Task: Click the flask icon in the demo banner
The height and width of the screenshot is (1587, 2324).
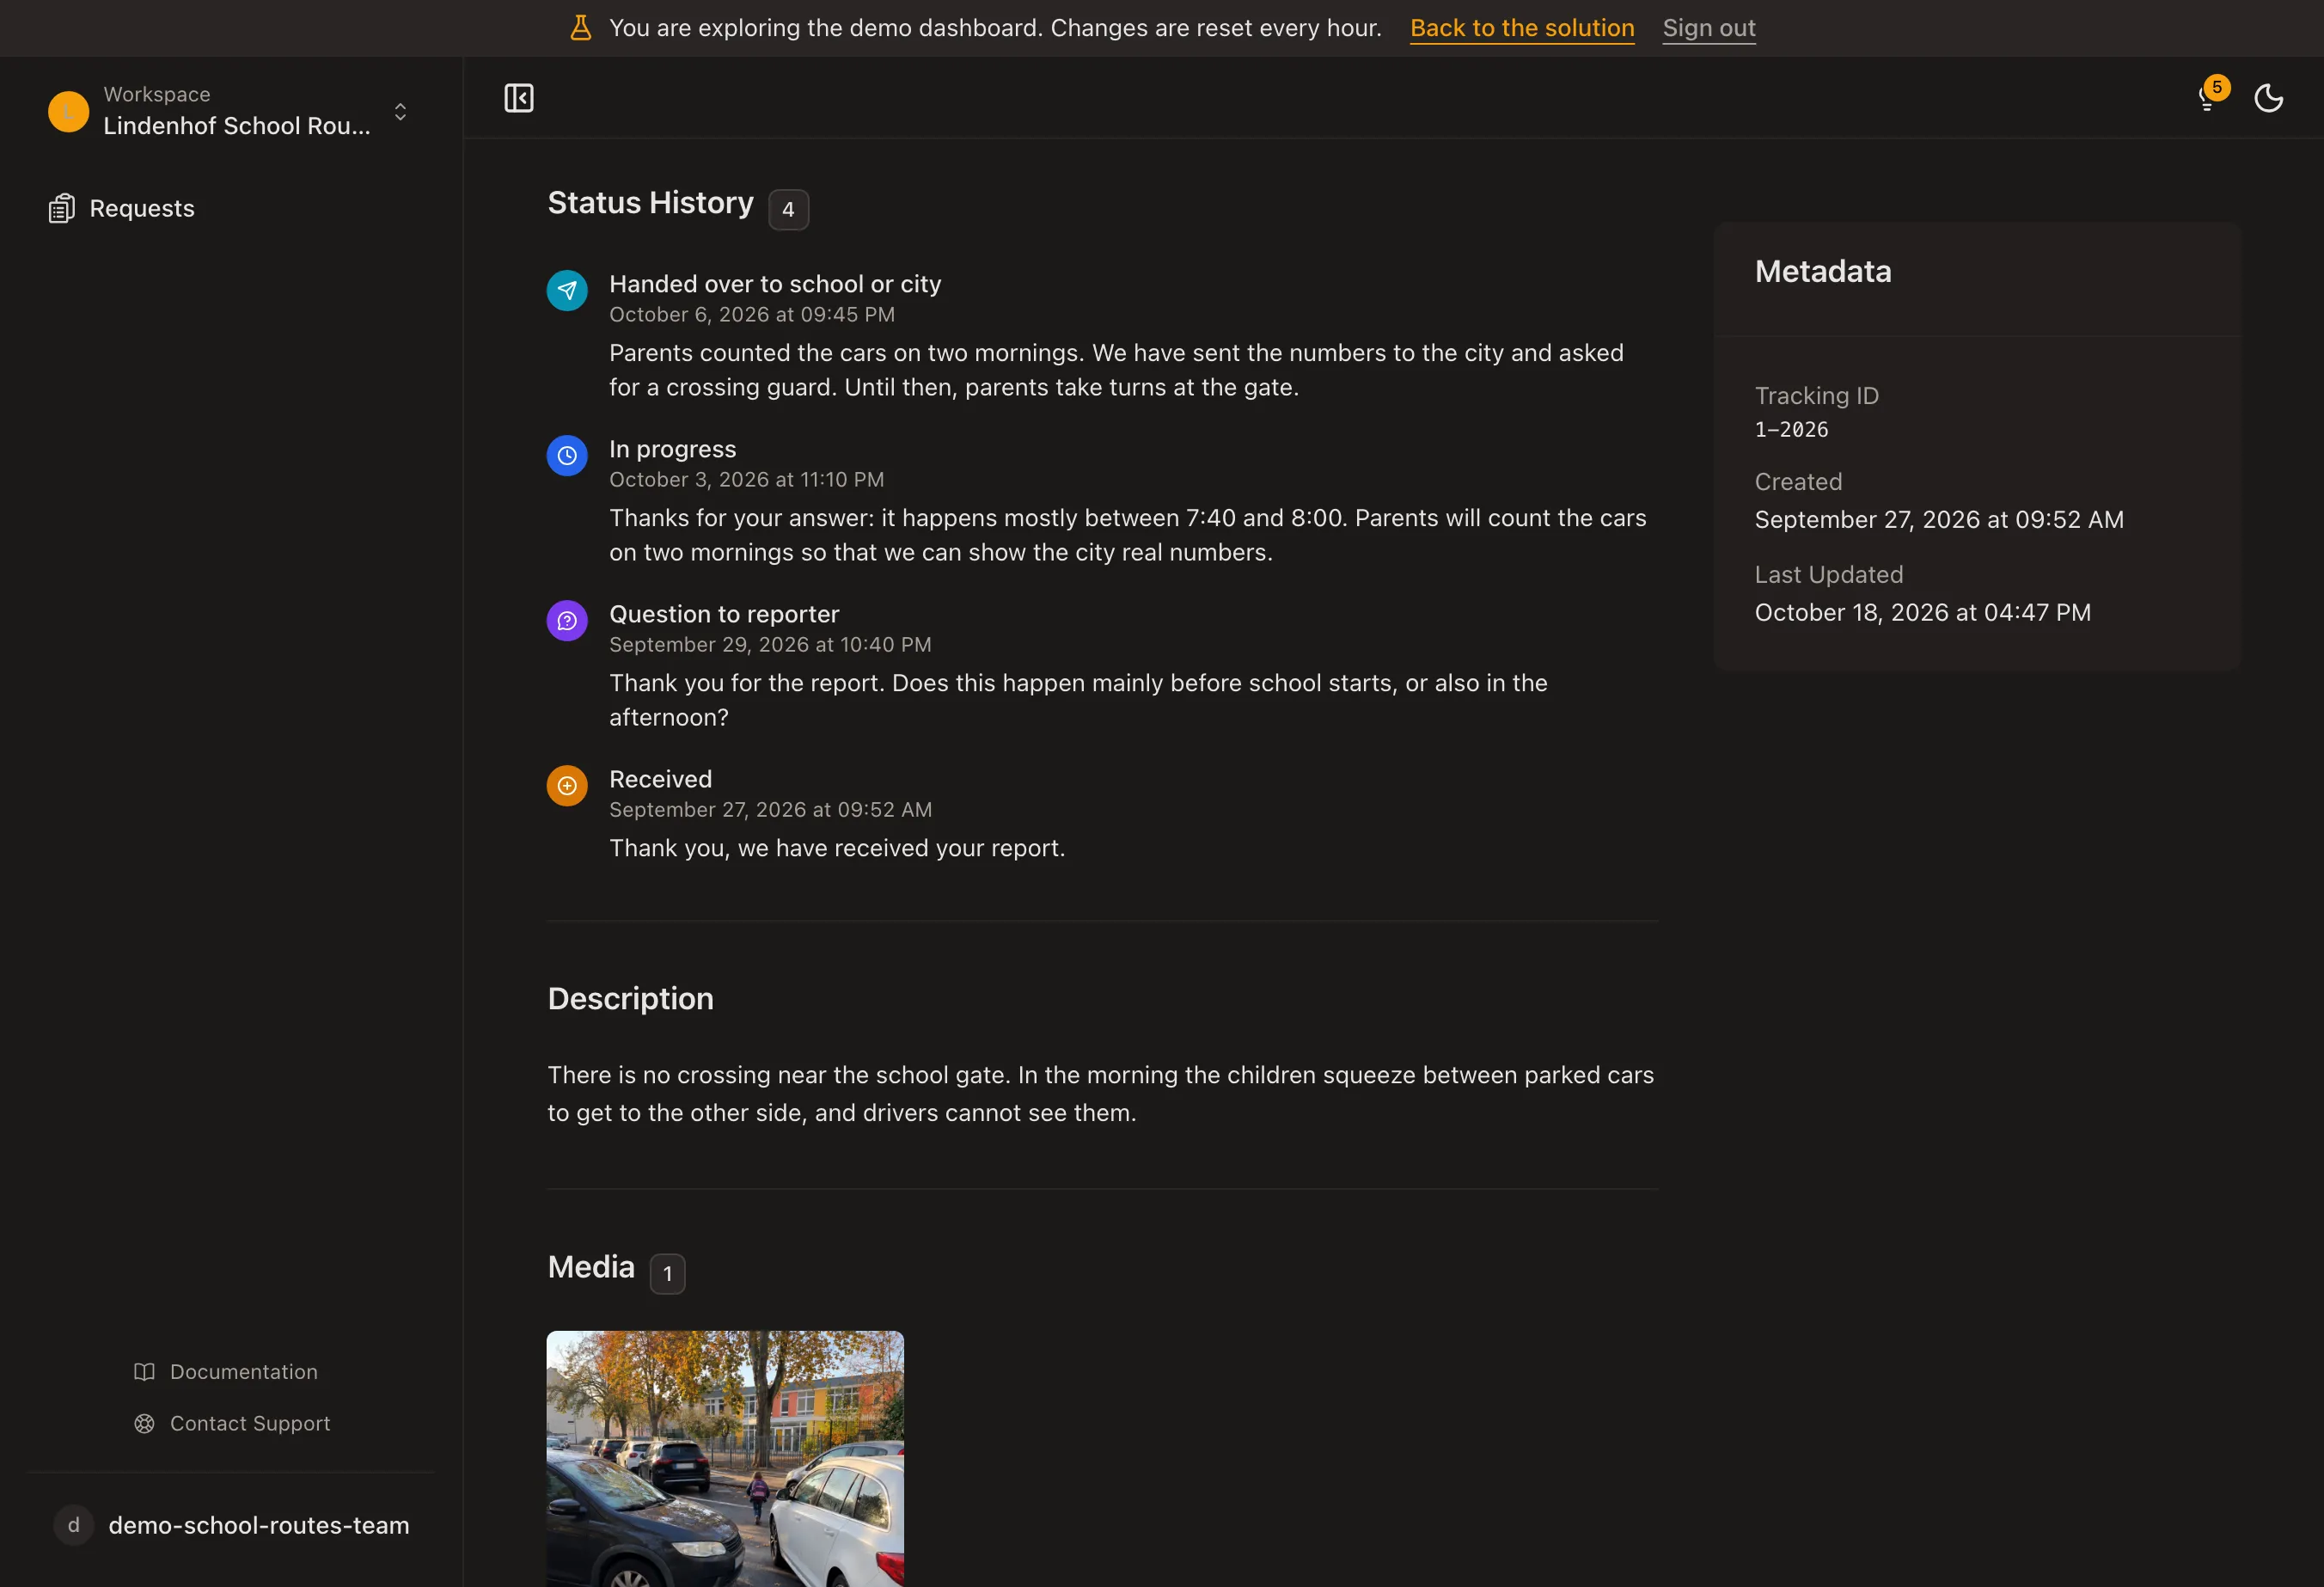Action: coord(581,28)
